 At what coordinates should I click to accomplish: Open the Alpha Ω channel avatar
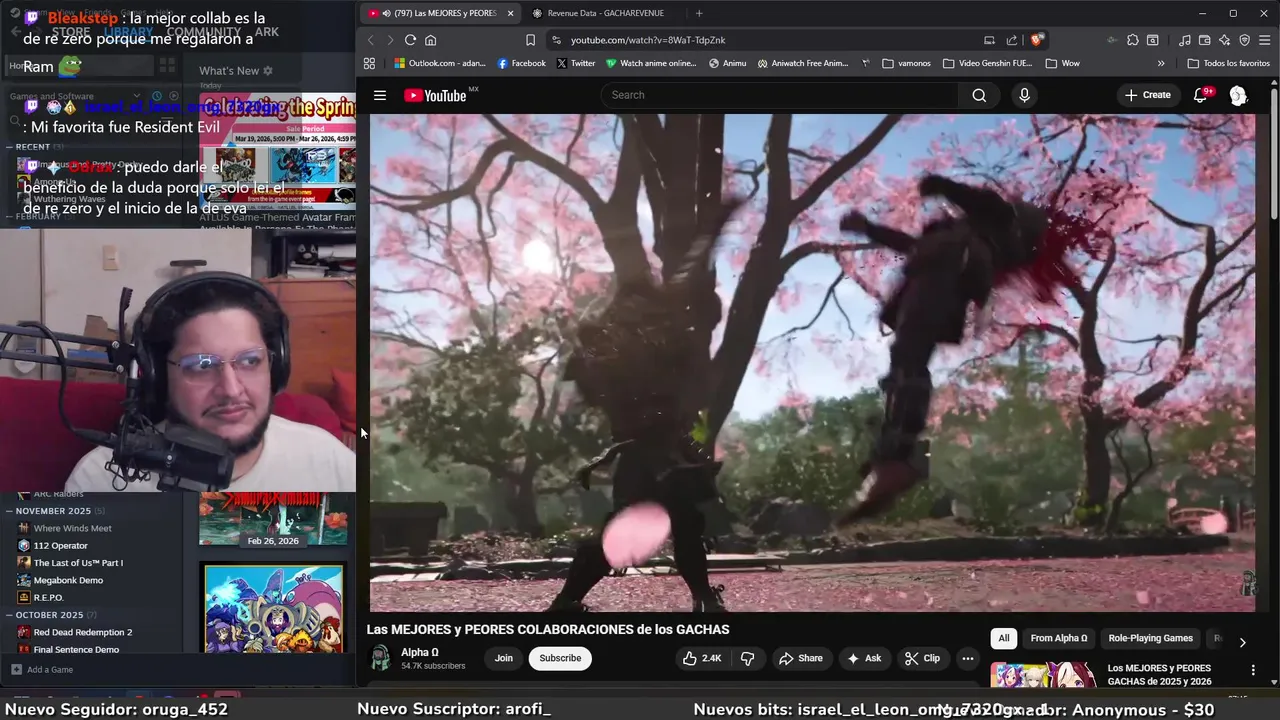point(380,657)
